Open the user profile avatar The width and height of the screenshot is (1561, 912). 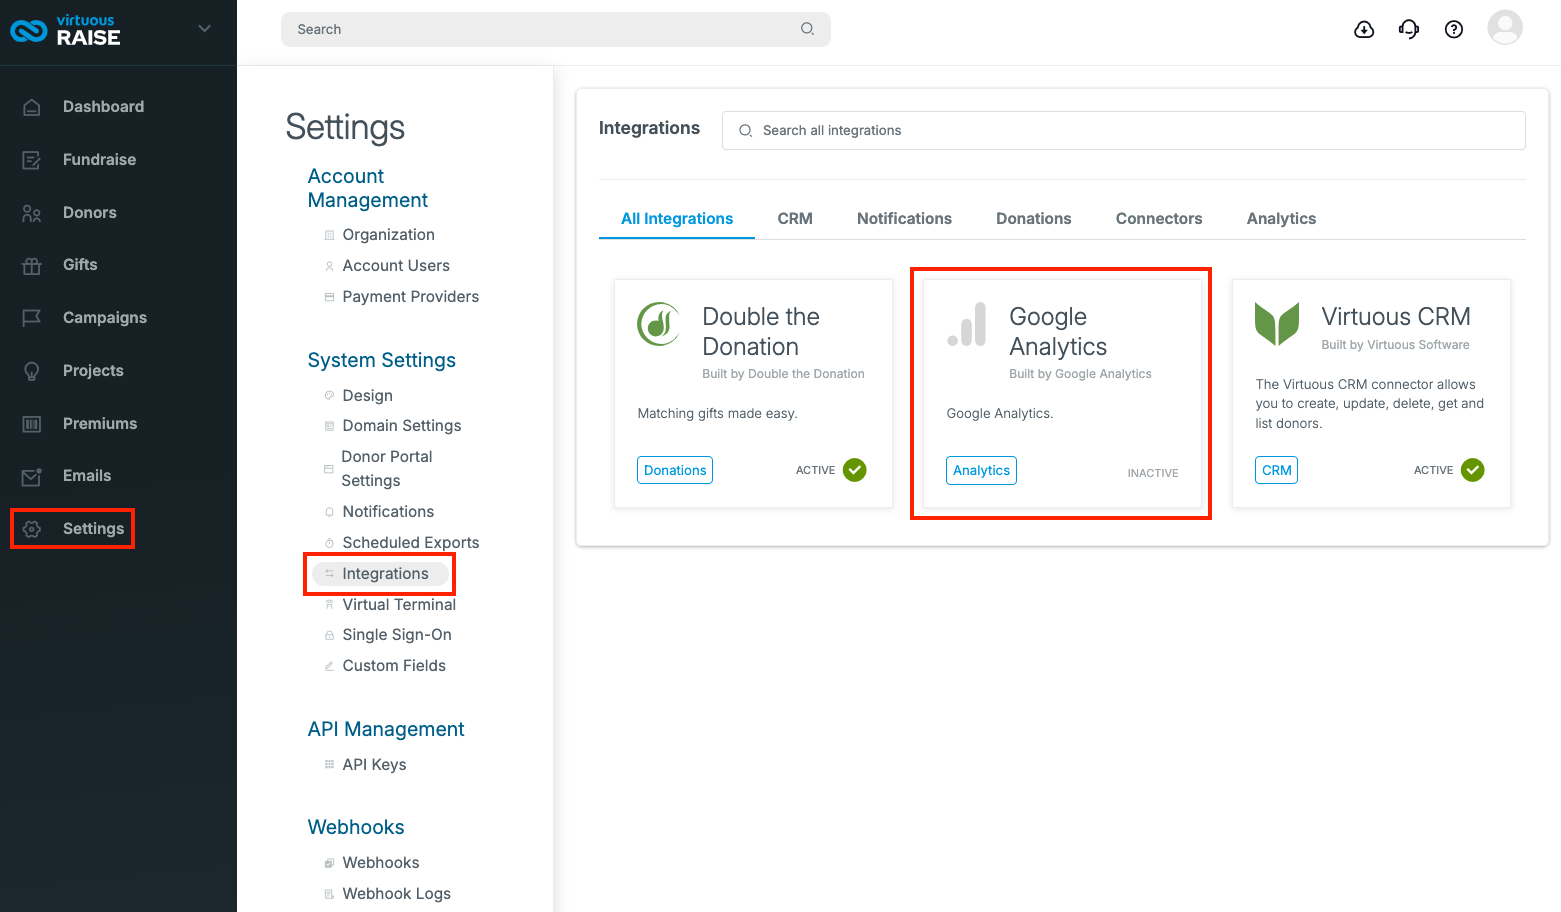tap(1505, 28)
